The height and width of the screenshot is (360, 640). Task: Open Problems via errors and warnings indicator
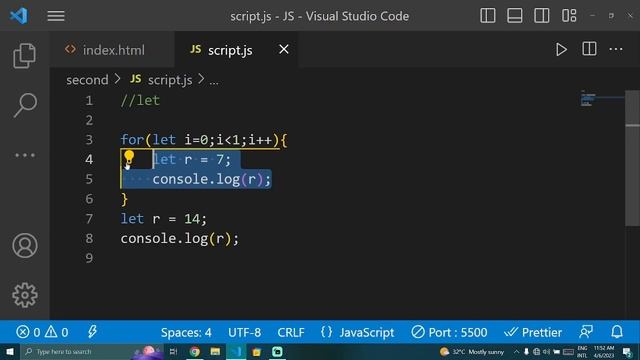pyautogui.click(x=42, y=332)
